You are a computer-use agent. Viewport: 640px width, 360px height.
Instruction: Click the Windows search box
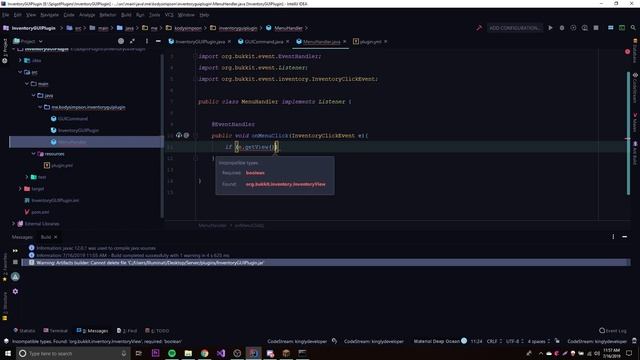coord(73,353)
